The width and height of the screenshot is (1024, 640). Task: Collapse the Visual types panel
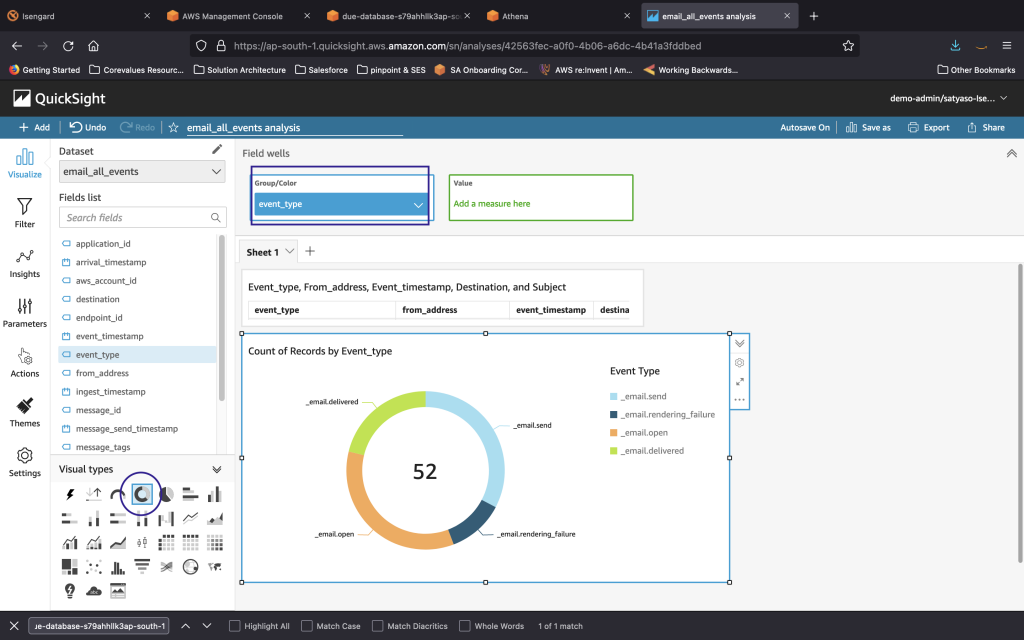pyautogui.click(x=217, y=469)
